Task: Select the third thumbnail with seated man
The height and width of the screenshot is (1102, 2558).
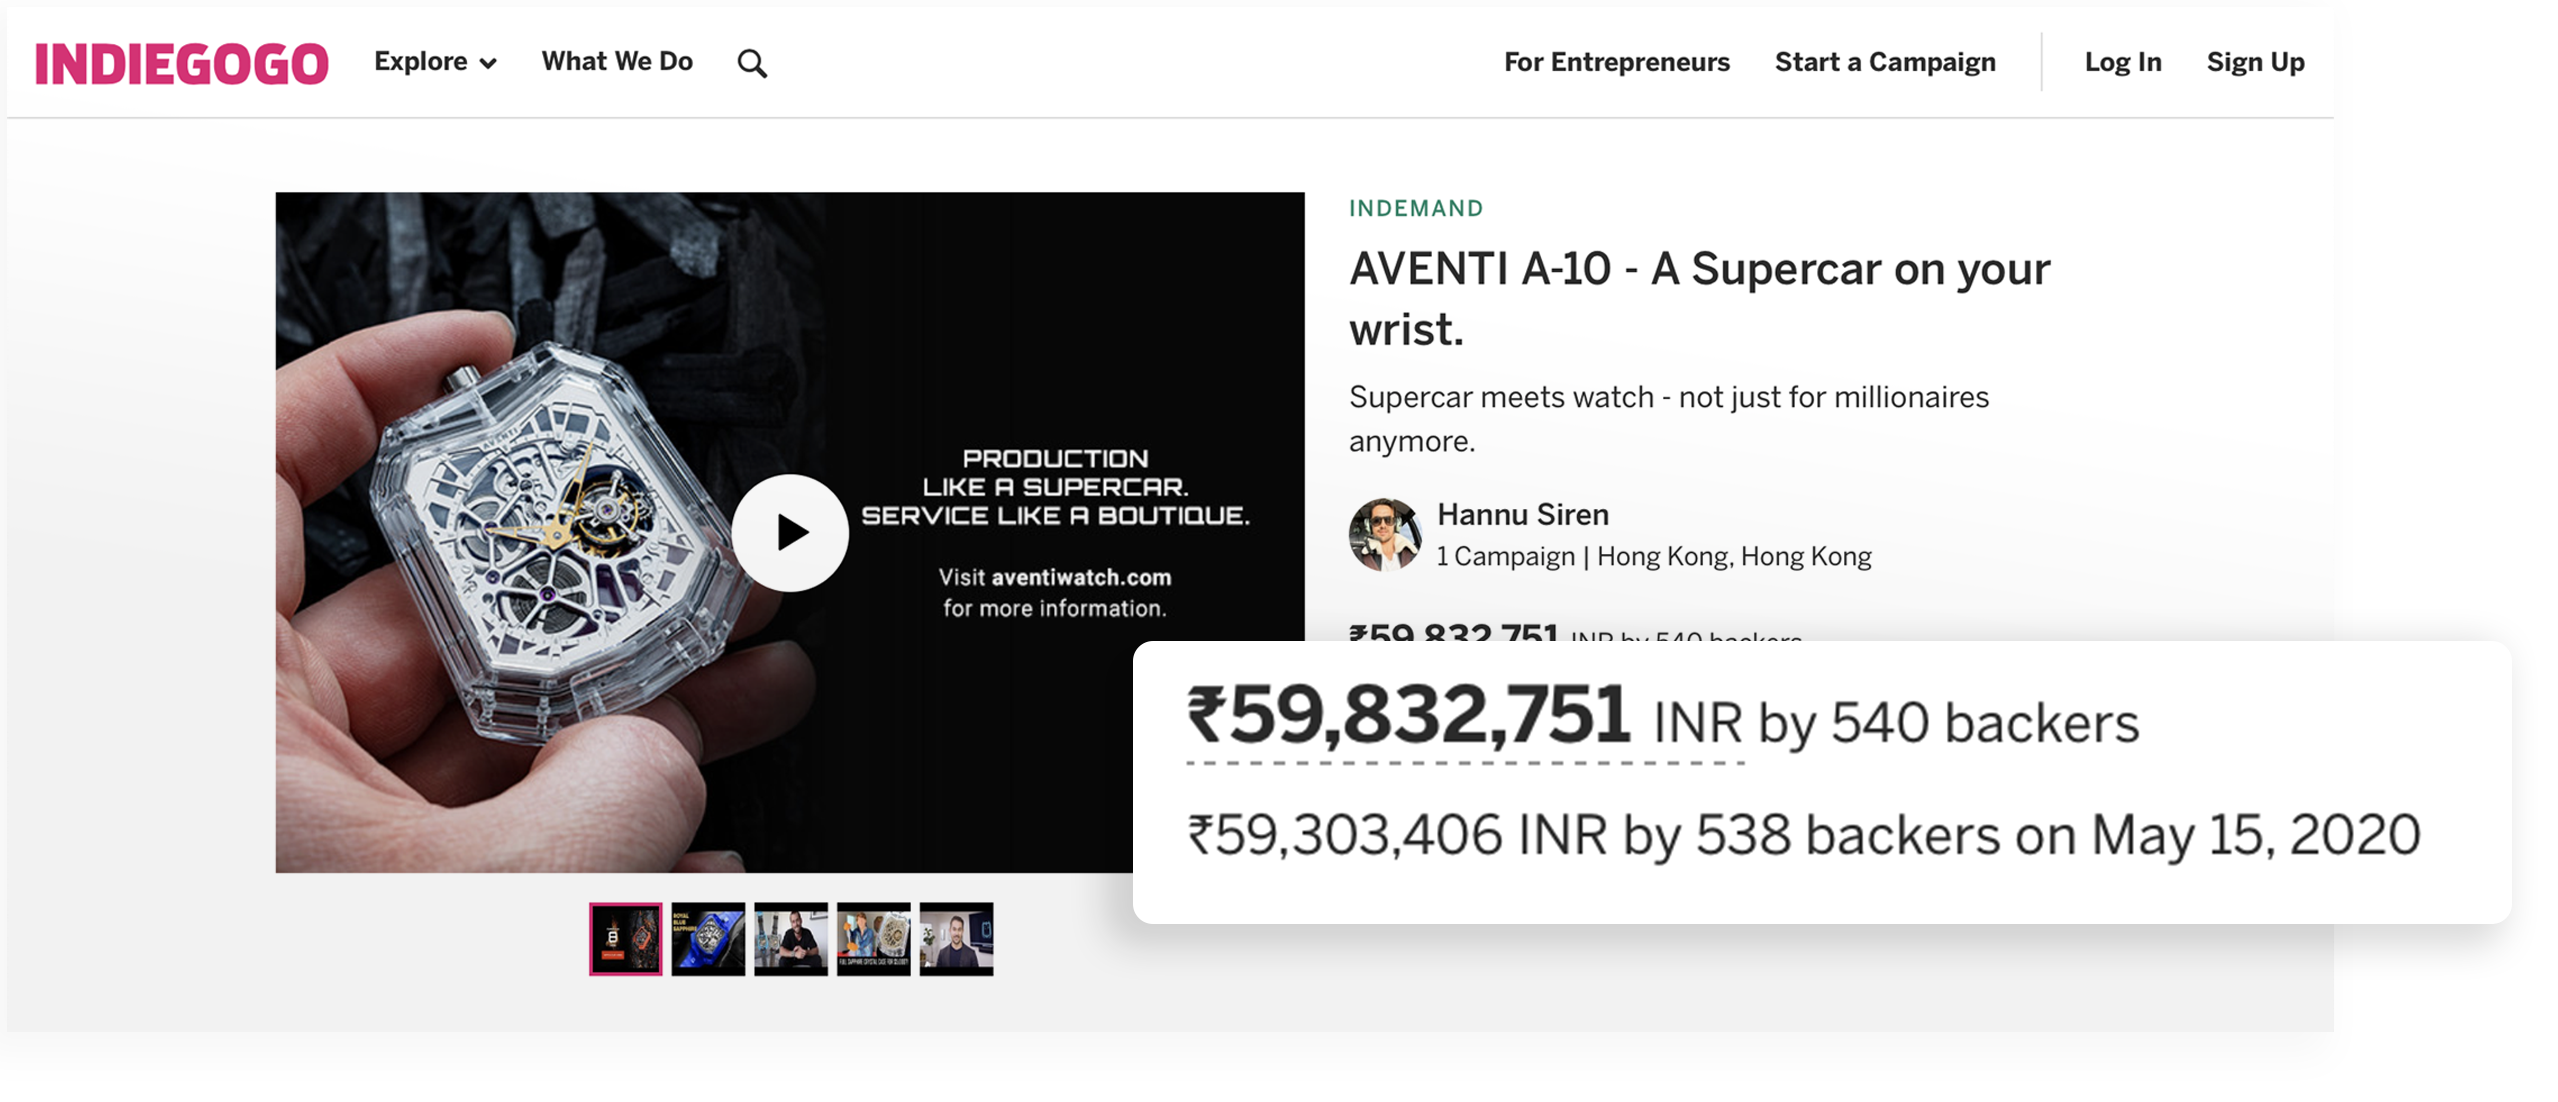Action: tap(790, 939)
